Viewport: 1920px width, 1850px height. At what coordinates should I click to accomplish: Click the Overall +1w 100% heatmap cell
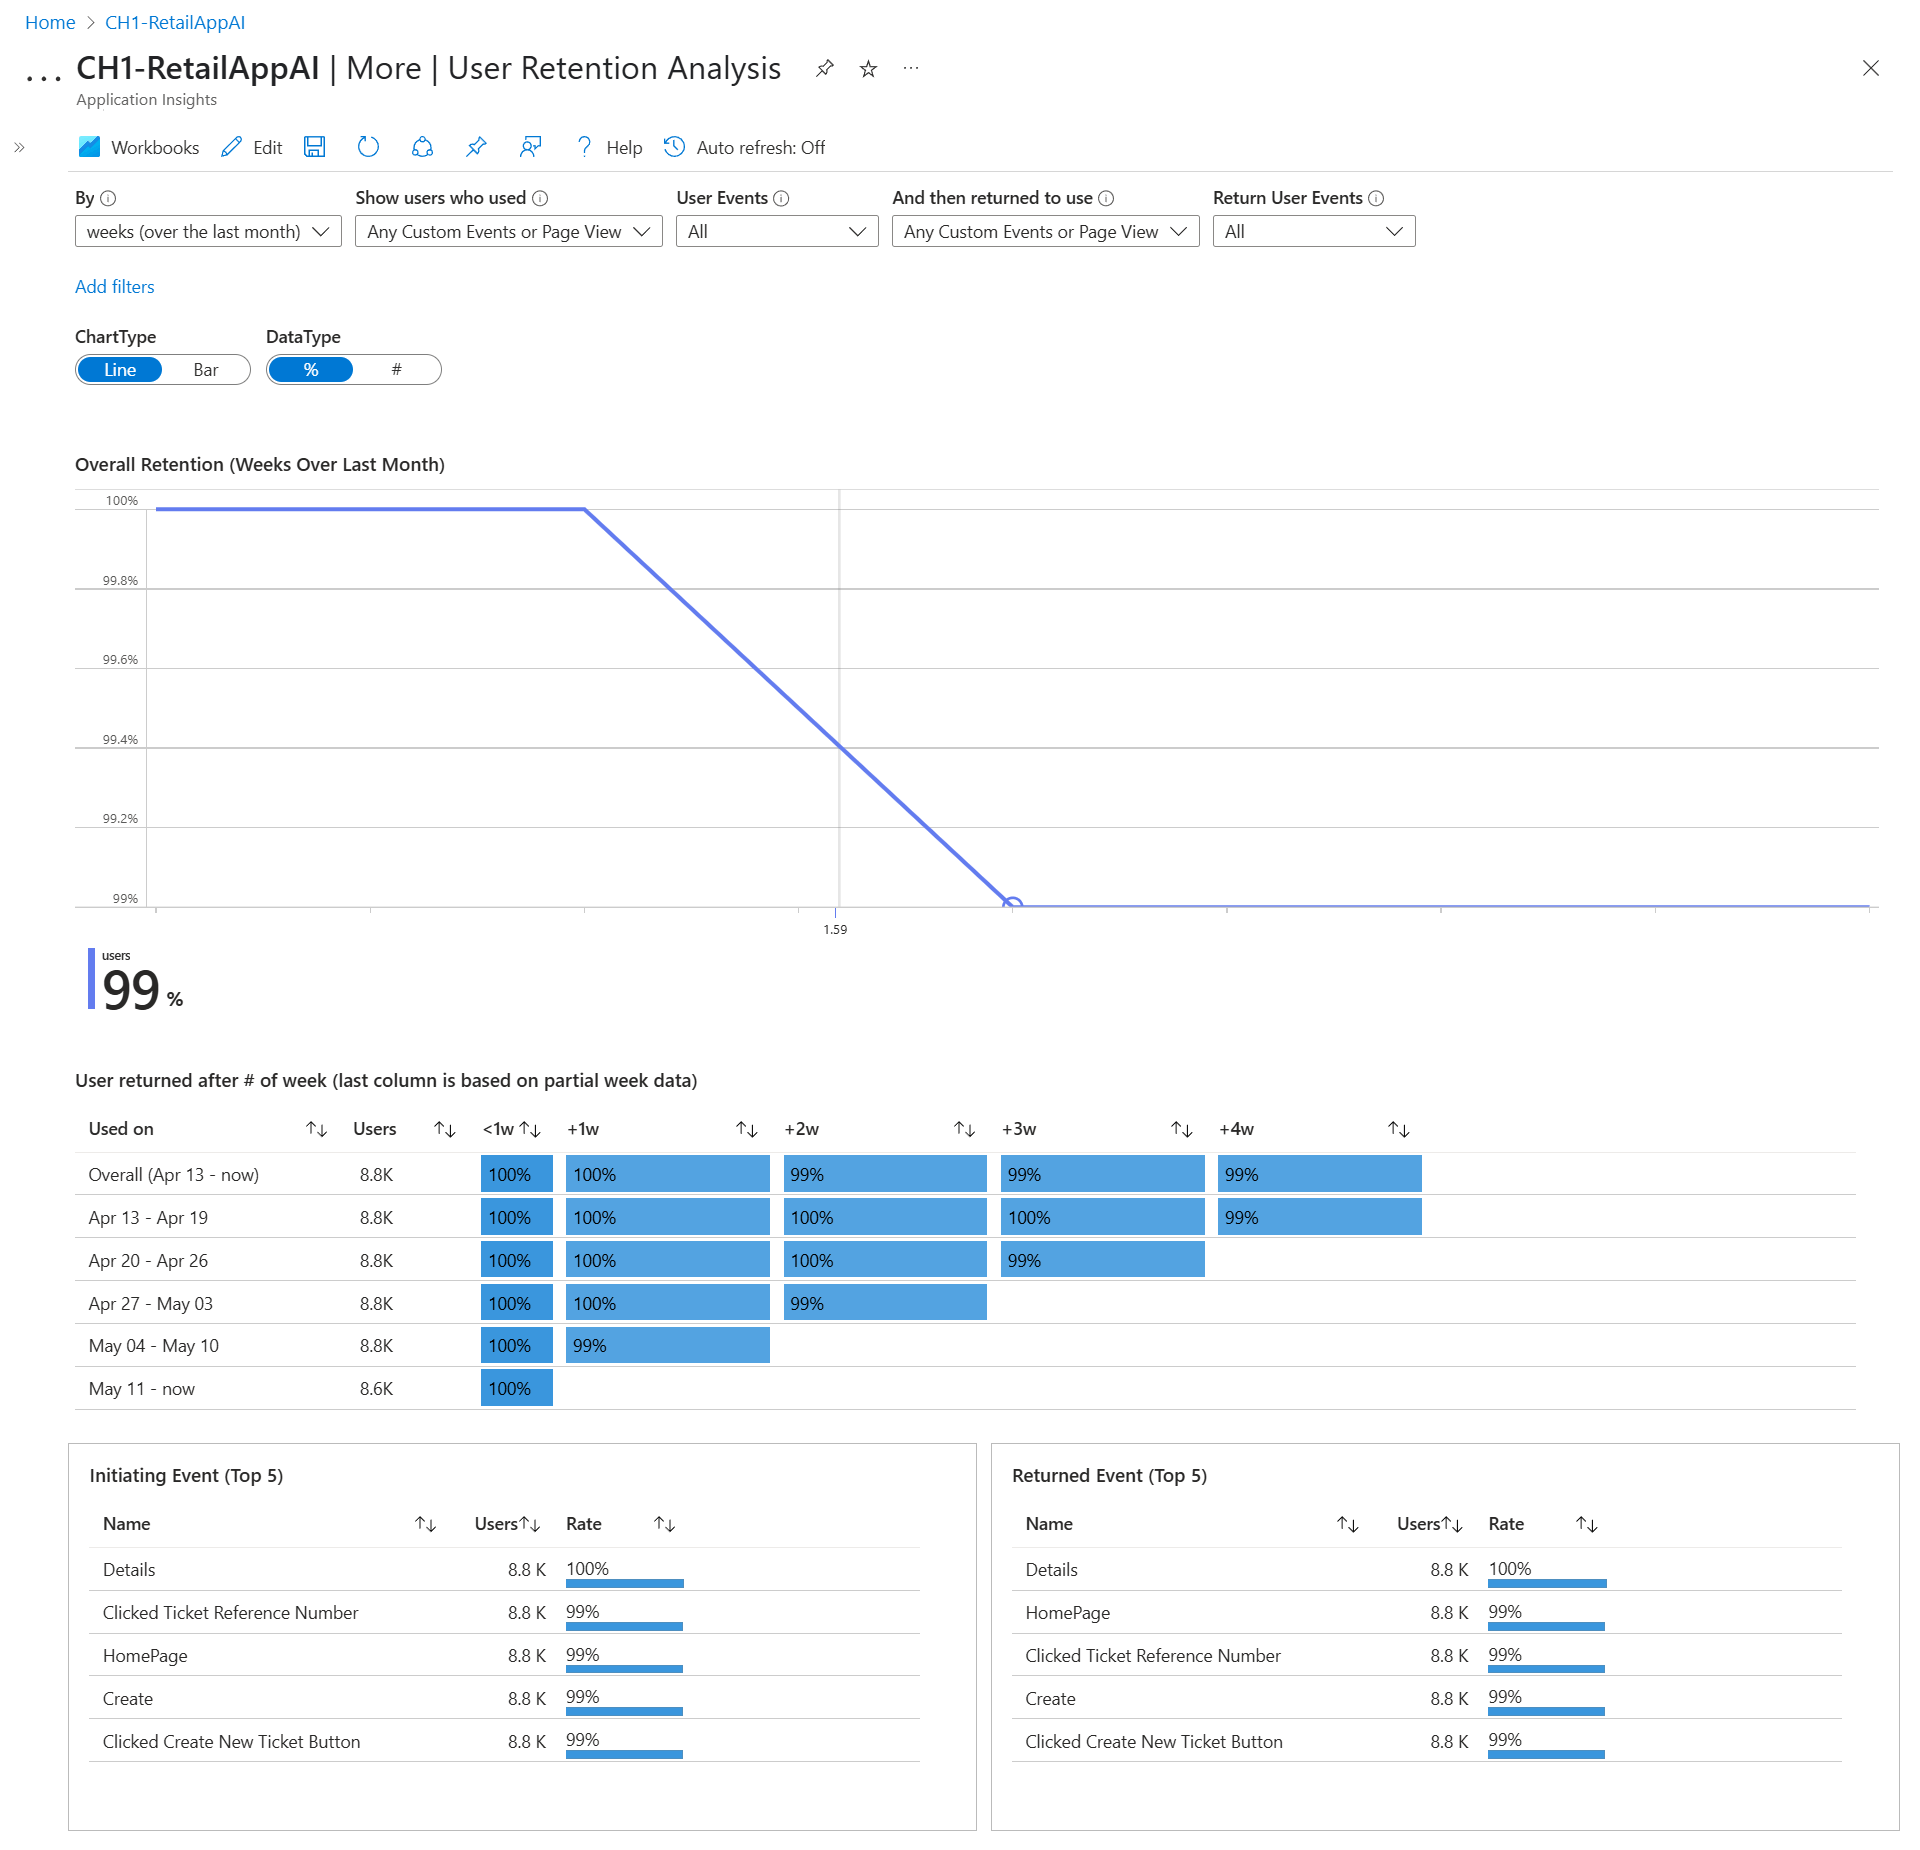pyautogui.click(x=667, y=1174)
